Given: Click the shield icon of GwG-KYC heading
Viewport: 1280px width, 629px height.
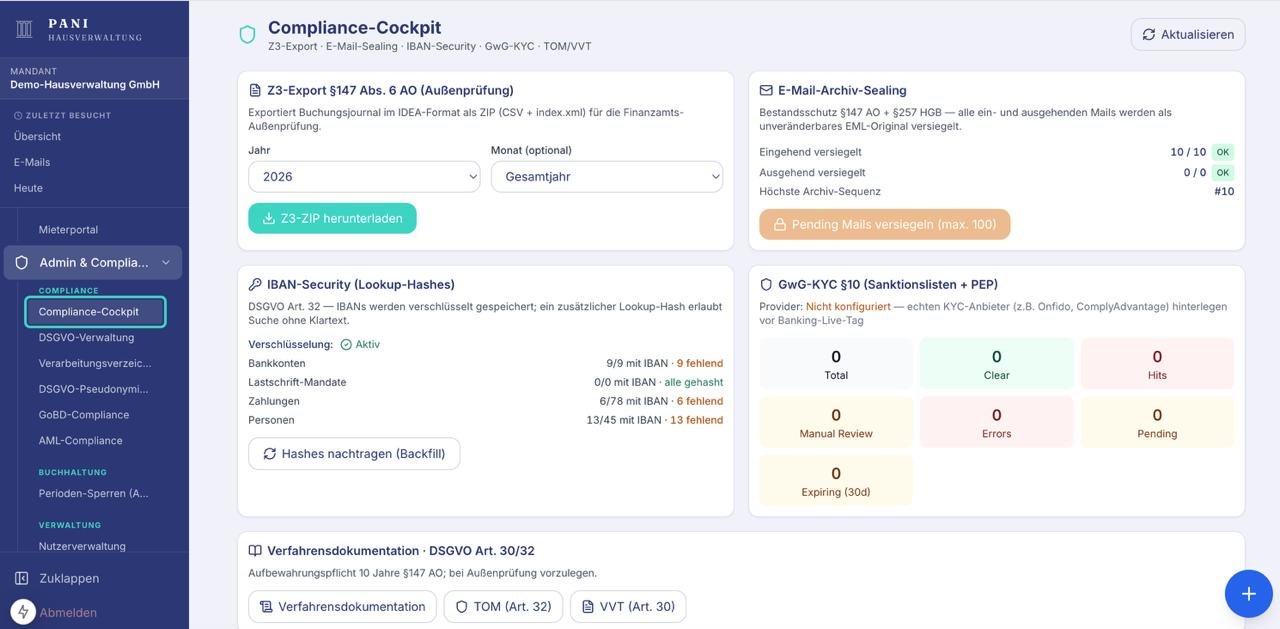Looking at the screenshot, I should click(766, 284).
